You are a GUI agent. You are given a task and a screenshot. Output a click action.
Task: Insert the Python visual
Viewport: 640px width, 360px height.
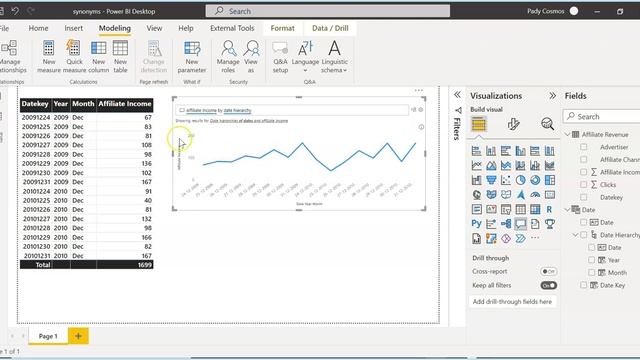click(x=476, y=224)
